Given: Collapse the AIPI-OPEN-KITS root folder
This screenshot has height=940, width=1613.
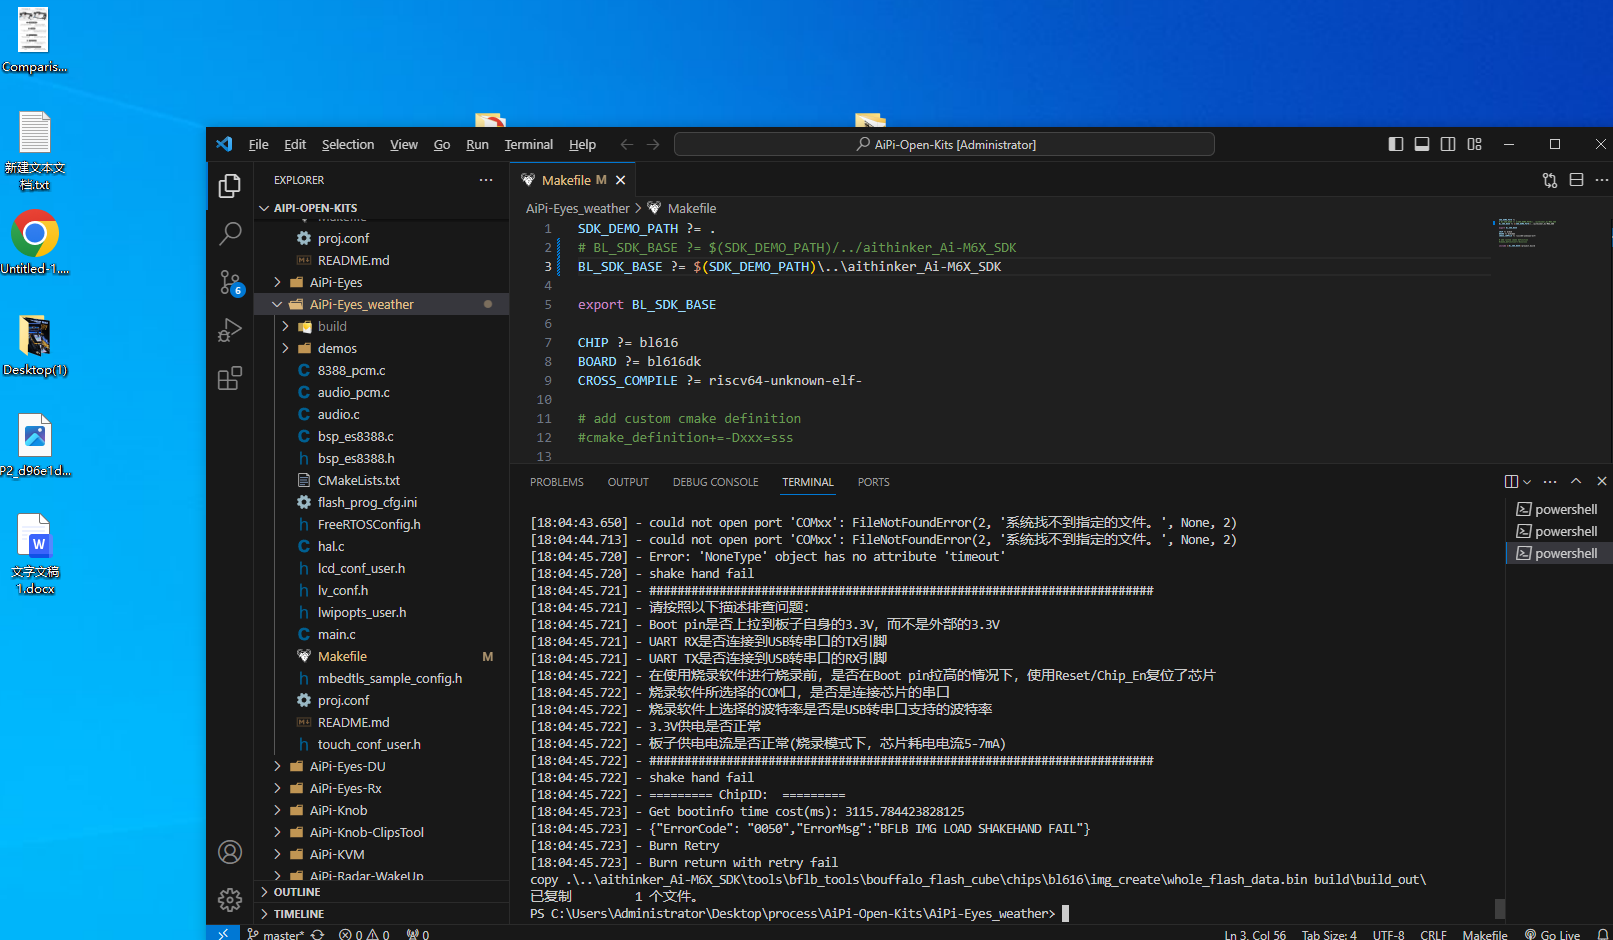Looking at the screenshot, I should pos(382,208).
